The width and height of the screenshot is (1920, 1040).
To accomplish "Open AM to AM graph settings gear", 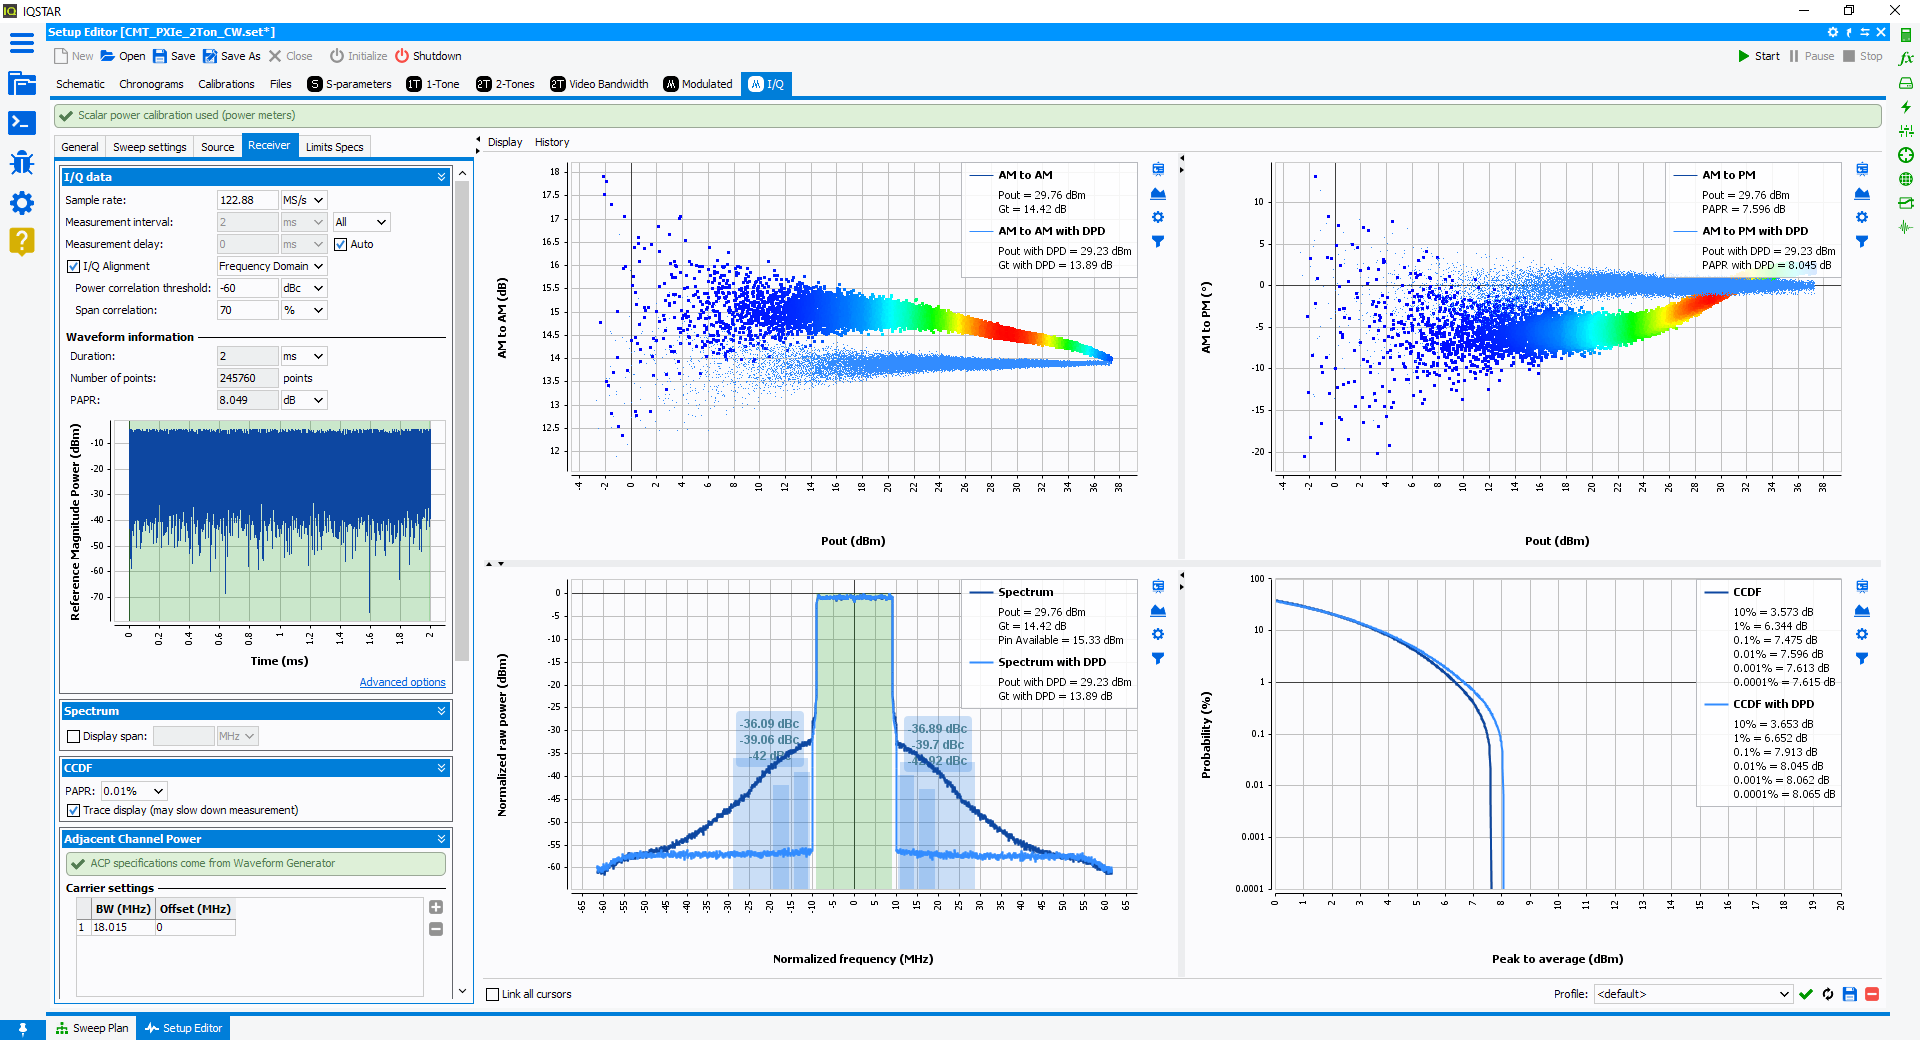I will pyautogui.click(x=1158, y=217).
